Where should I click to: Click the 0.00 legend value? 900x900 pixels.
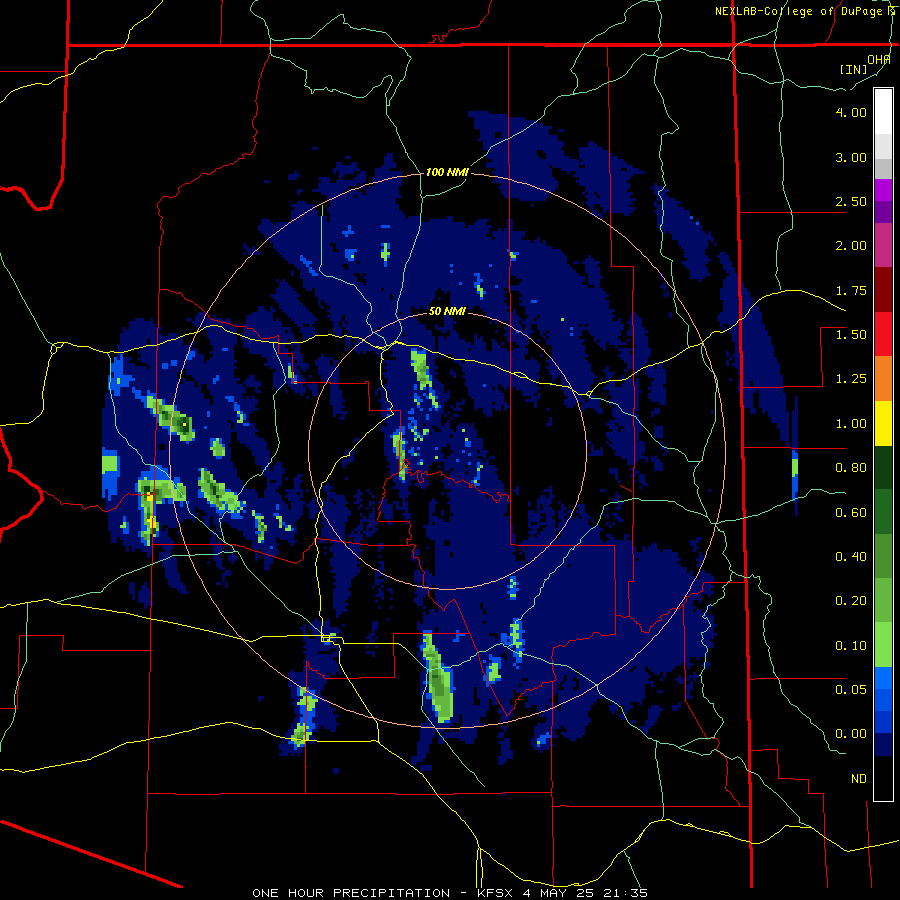(x=851, y=734)
